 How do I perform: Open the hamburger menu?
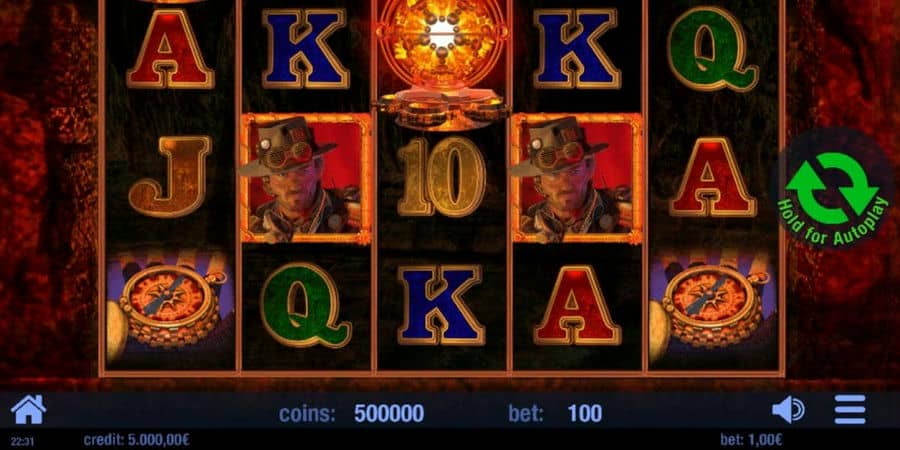[849, 409]
